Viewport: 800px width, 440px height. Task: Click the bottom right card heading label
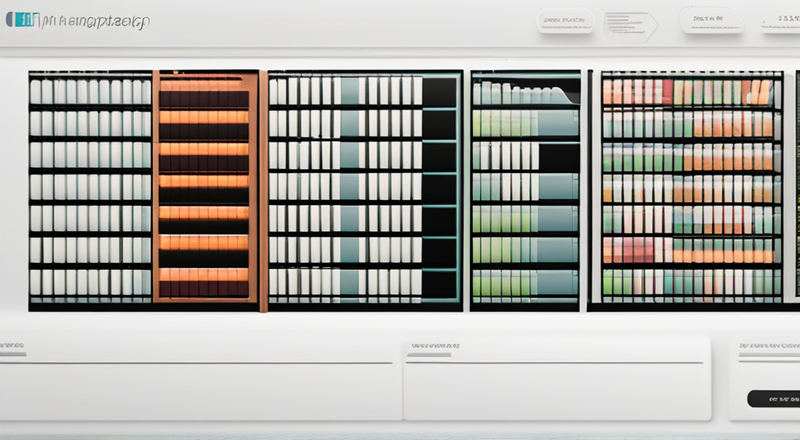pyautogui.click(x=769, y=346)
